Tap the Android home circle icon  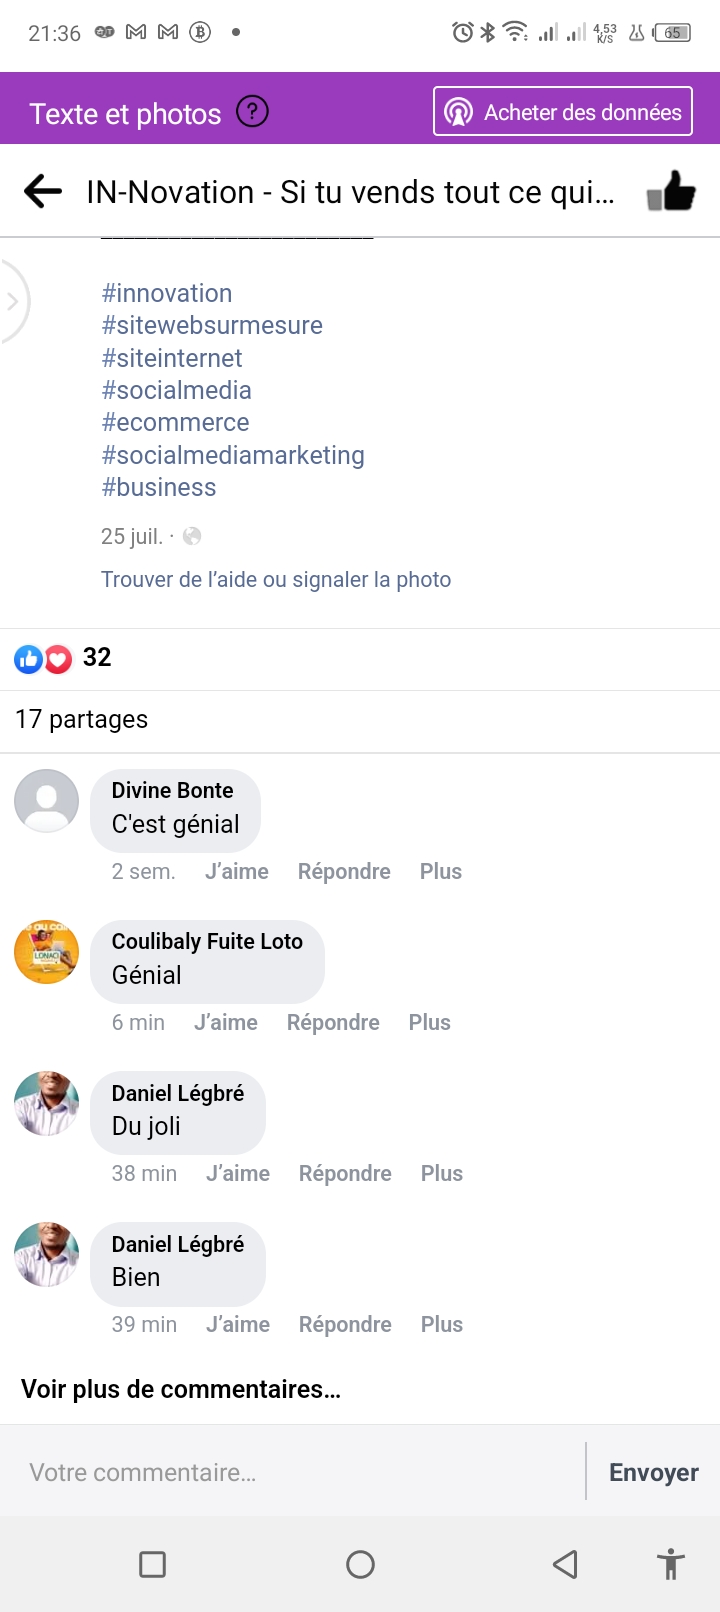pyautogui.click(x=360, y=1564)
